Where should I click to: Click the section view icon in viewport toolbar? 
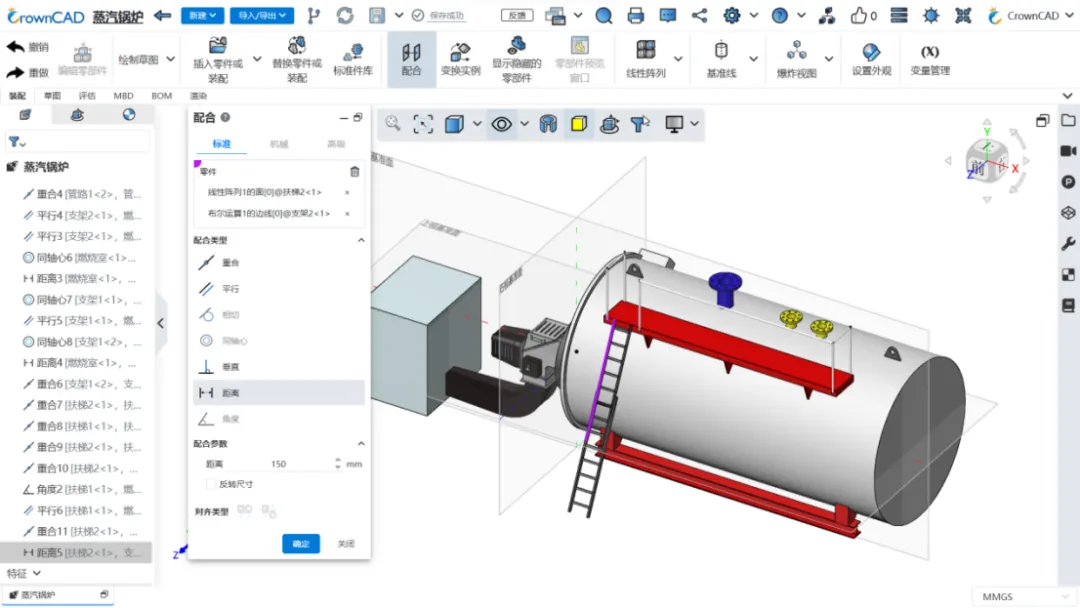[x=548, y=124]
